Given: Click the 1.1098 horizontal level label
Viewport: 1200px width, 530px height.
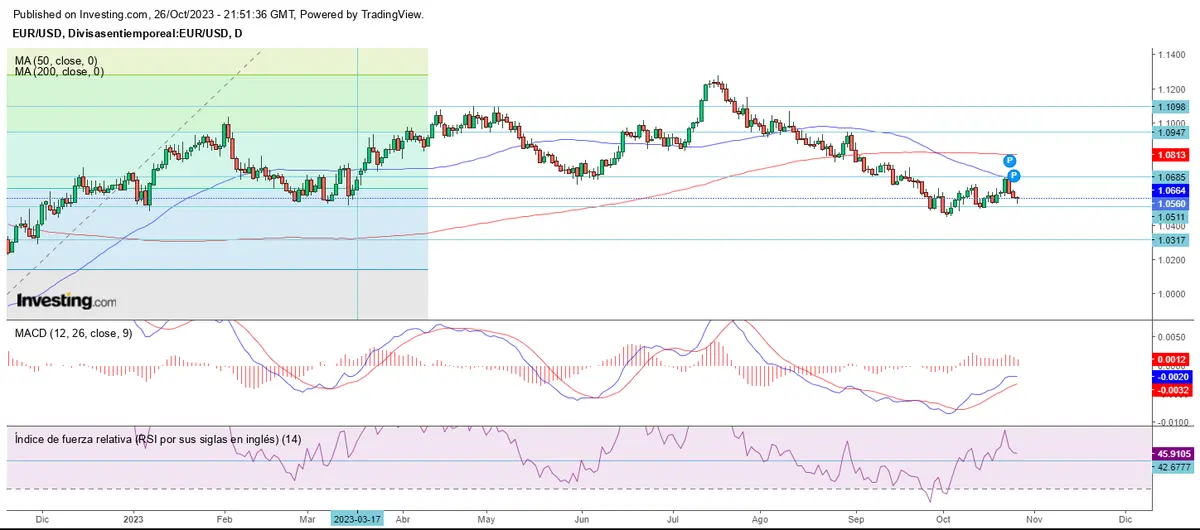Looking at the screenshot, I should point(1171,106).
